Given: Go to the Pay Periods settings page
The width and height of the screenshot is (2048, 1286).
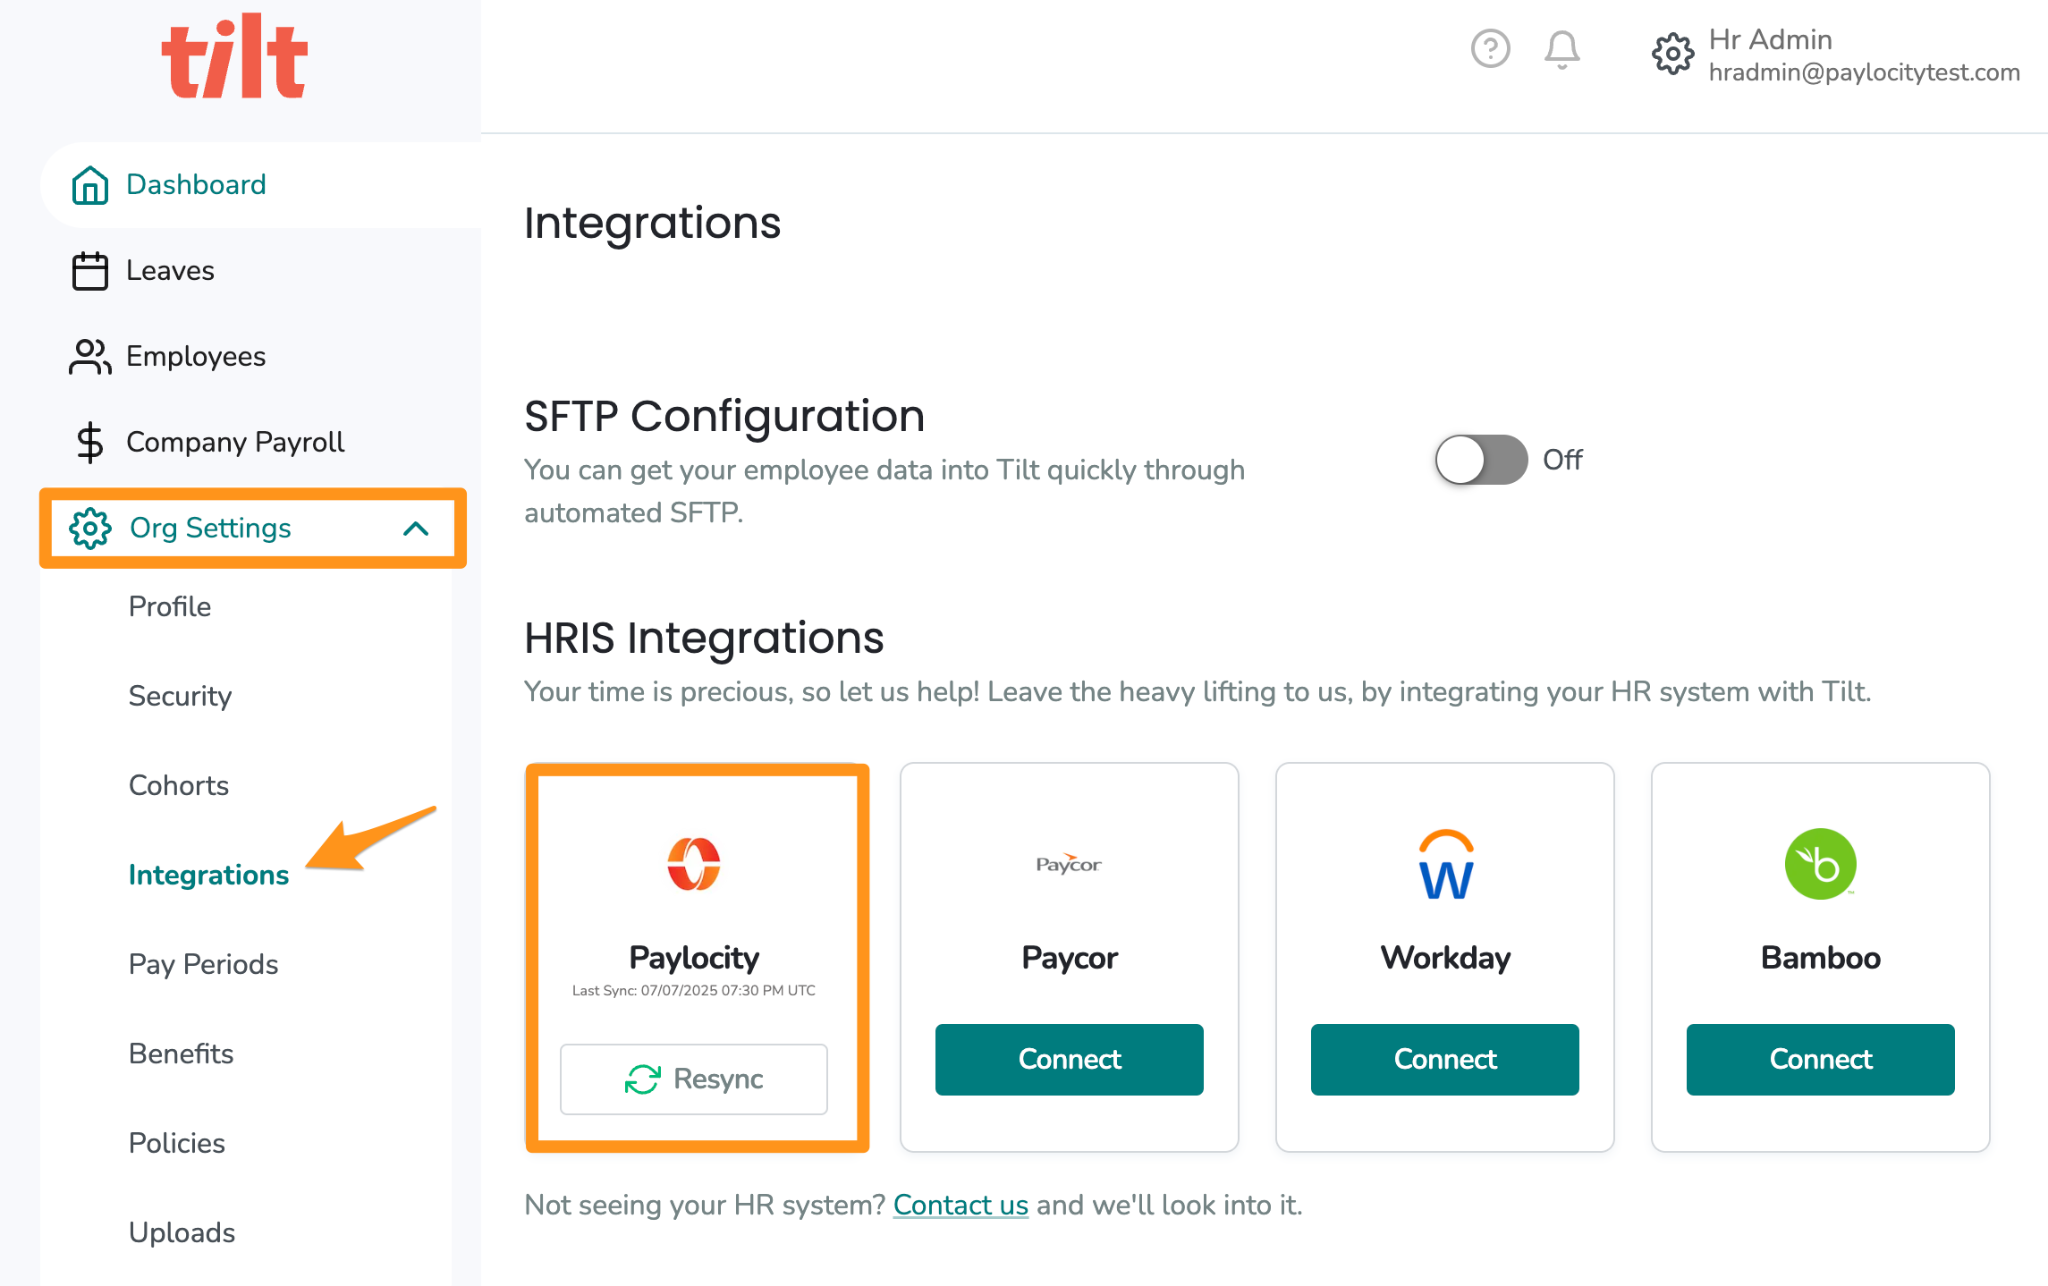Looking at the screenshot, I should [x=204, y=964].
